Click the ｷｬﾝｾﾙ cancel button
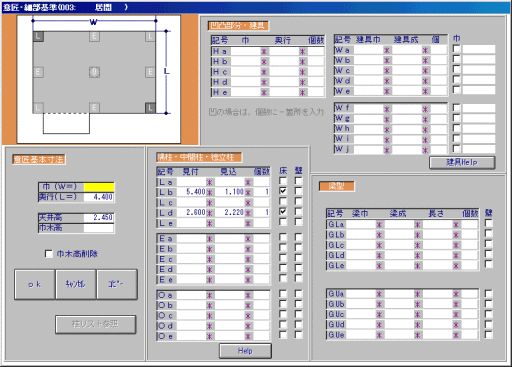The width and height of the screenshot is (512, 367). point(76,284)
